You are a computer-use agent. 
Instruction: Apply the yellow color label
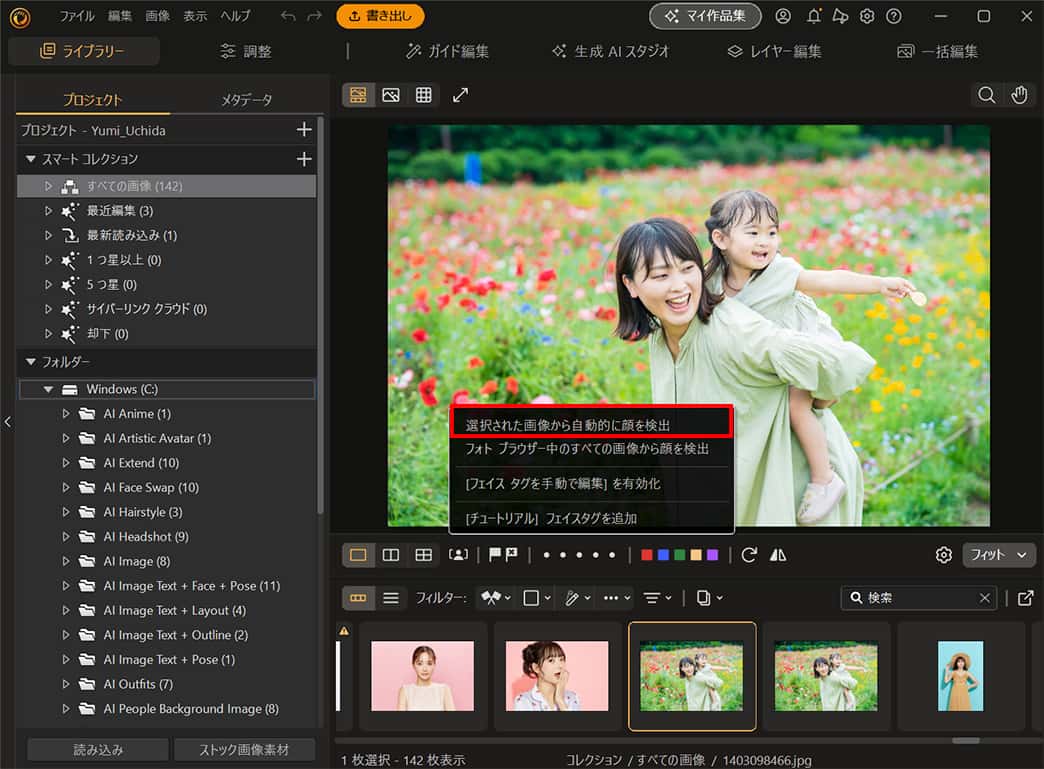point(696,555)
